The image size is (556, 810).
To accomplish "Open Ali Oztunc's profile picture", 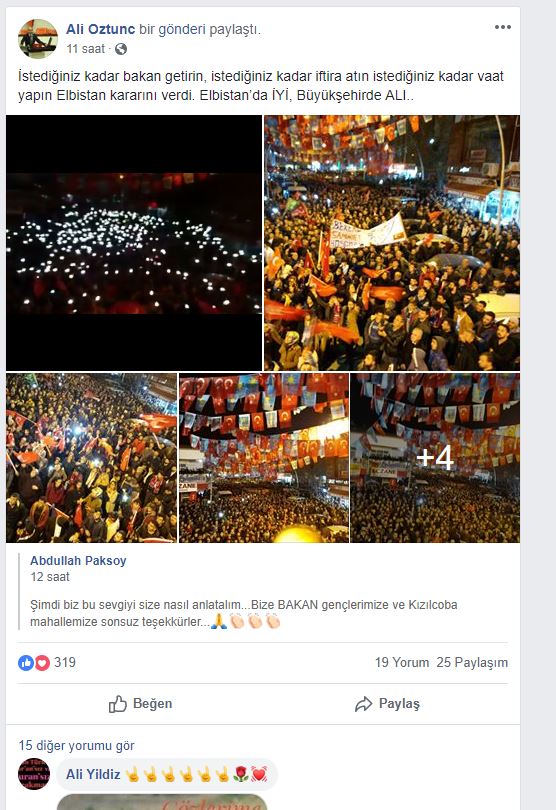I will tap(38, 39).
